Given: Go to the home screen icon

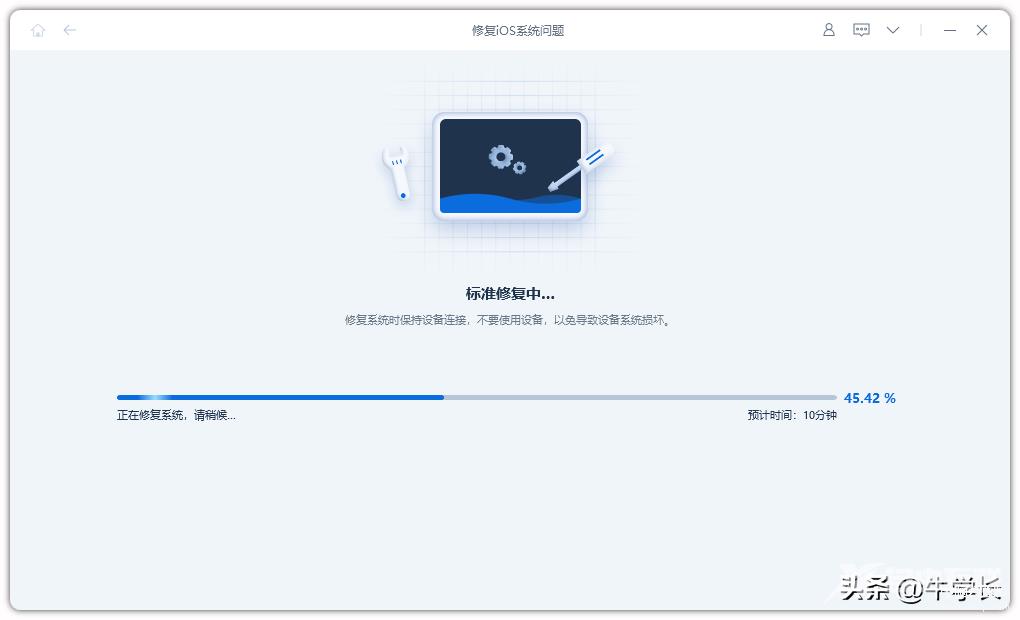Looking at the screenshot, I should coord(38,31).
